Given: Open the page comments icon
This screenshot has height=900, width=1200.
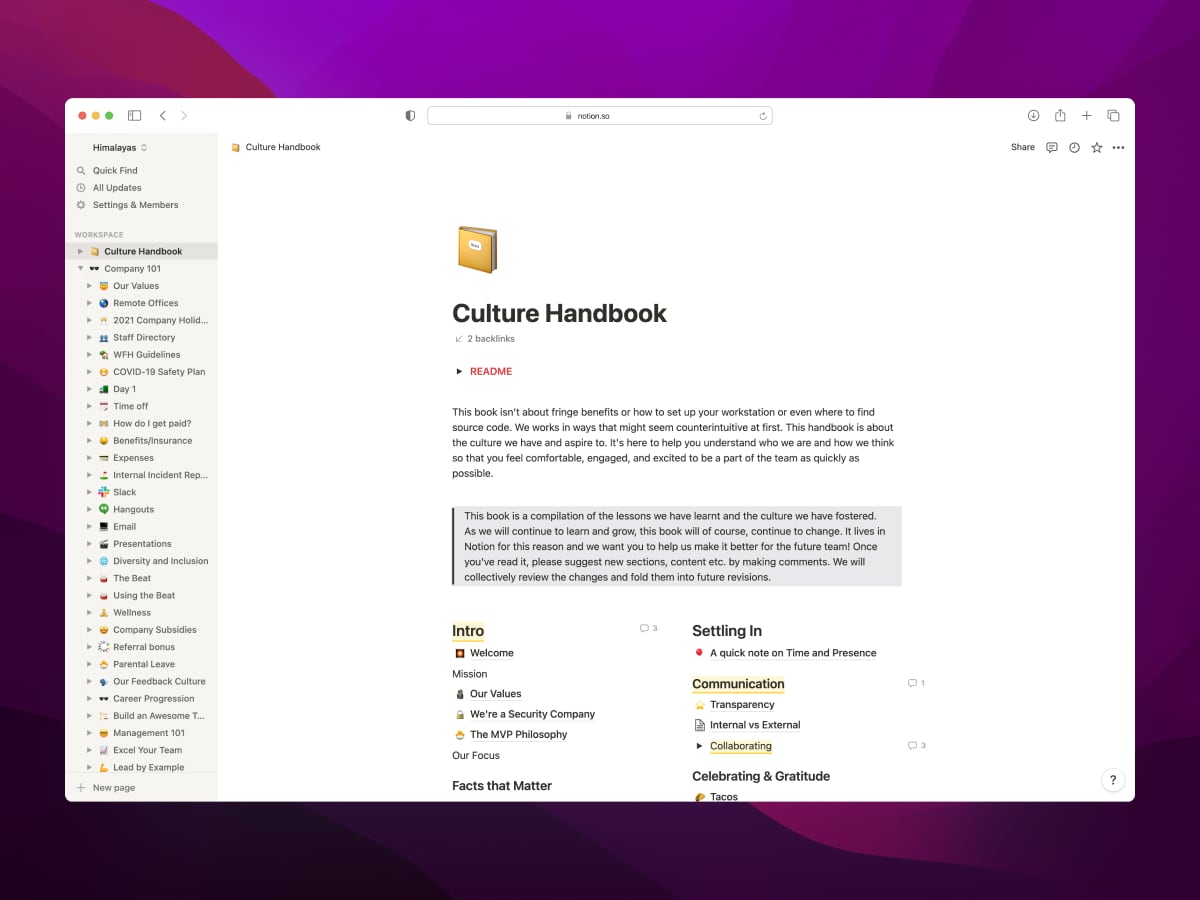Looking at the screenshot, I should 1052,147.
